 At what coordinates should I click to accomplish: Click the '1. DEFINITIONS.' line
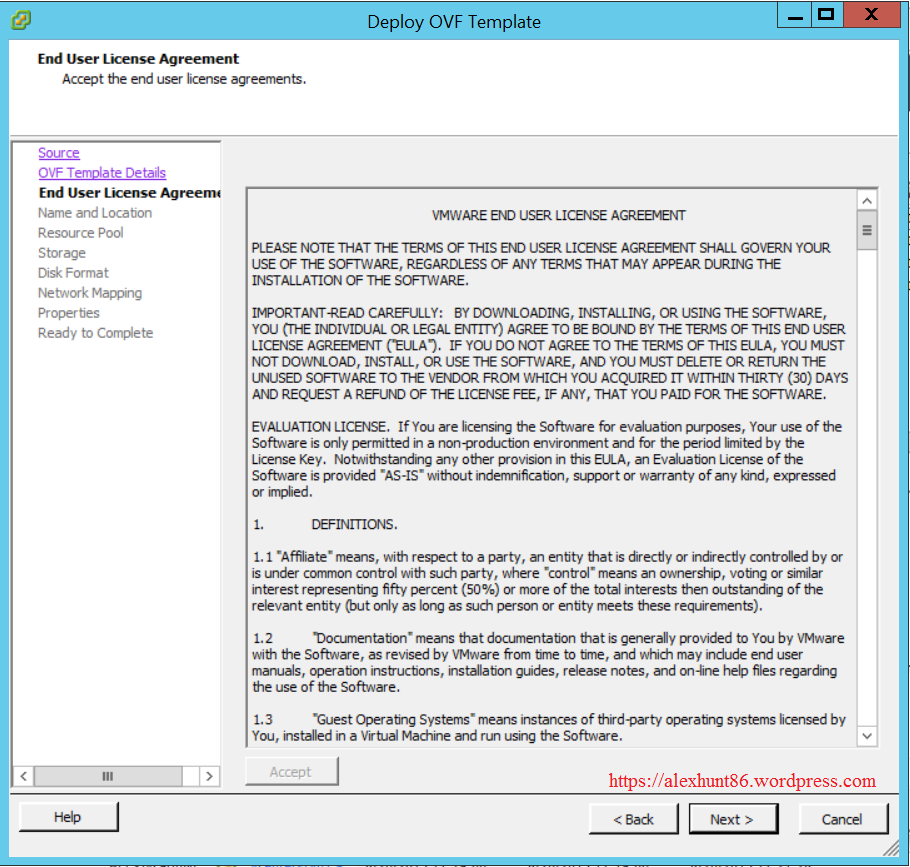pyautogui.click(x=325, y=525)
